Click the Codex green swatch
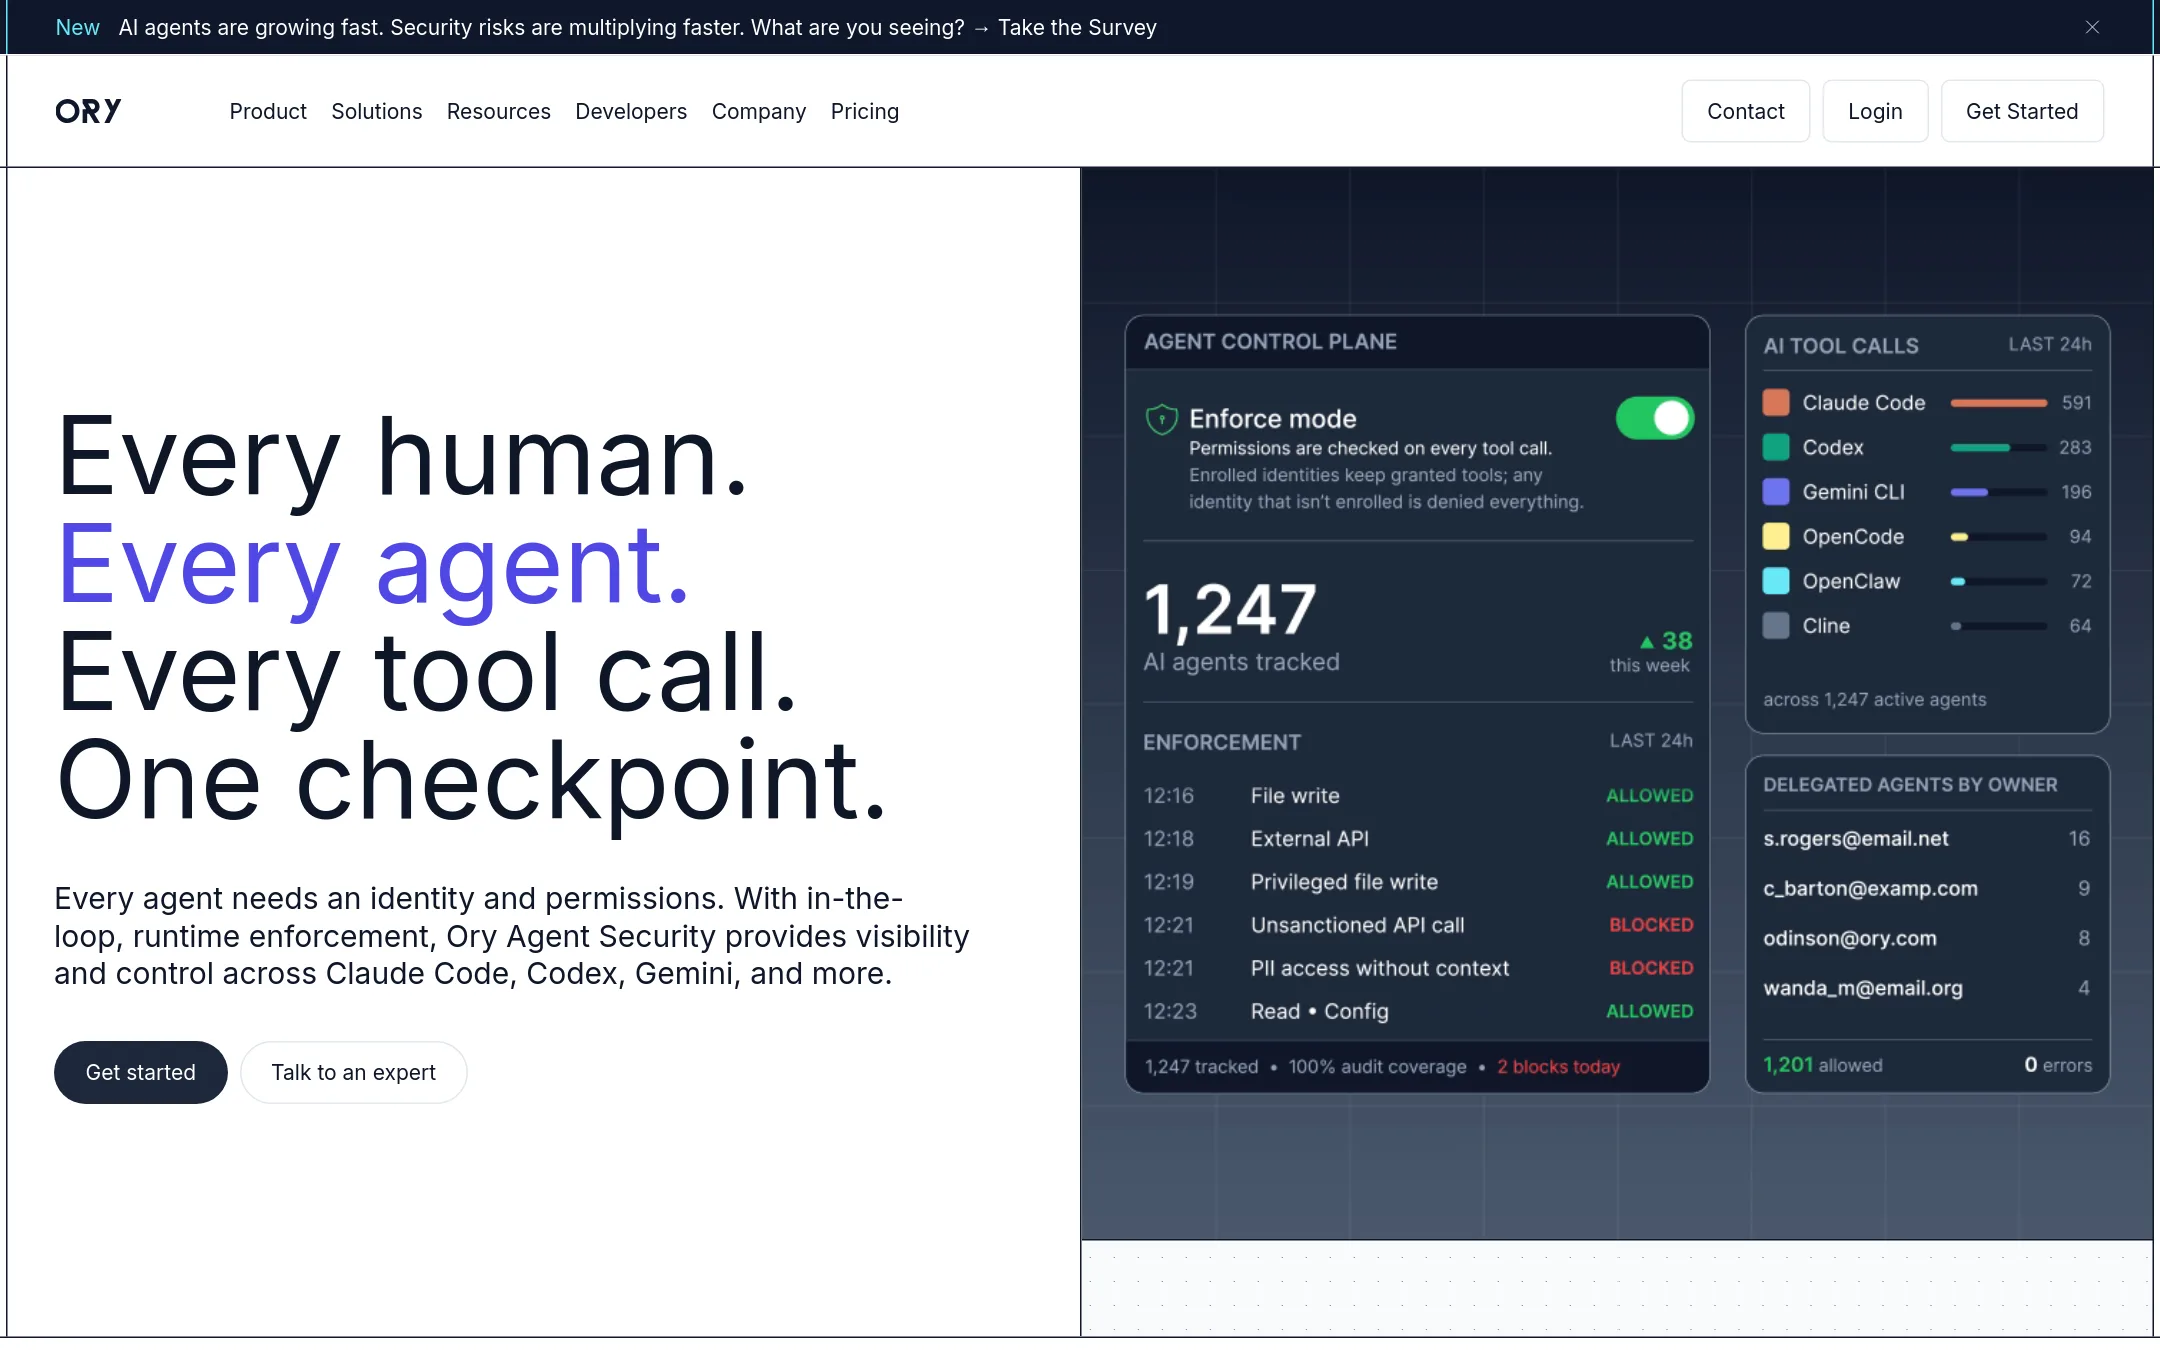 1776,447
